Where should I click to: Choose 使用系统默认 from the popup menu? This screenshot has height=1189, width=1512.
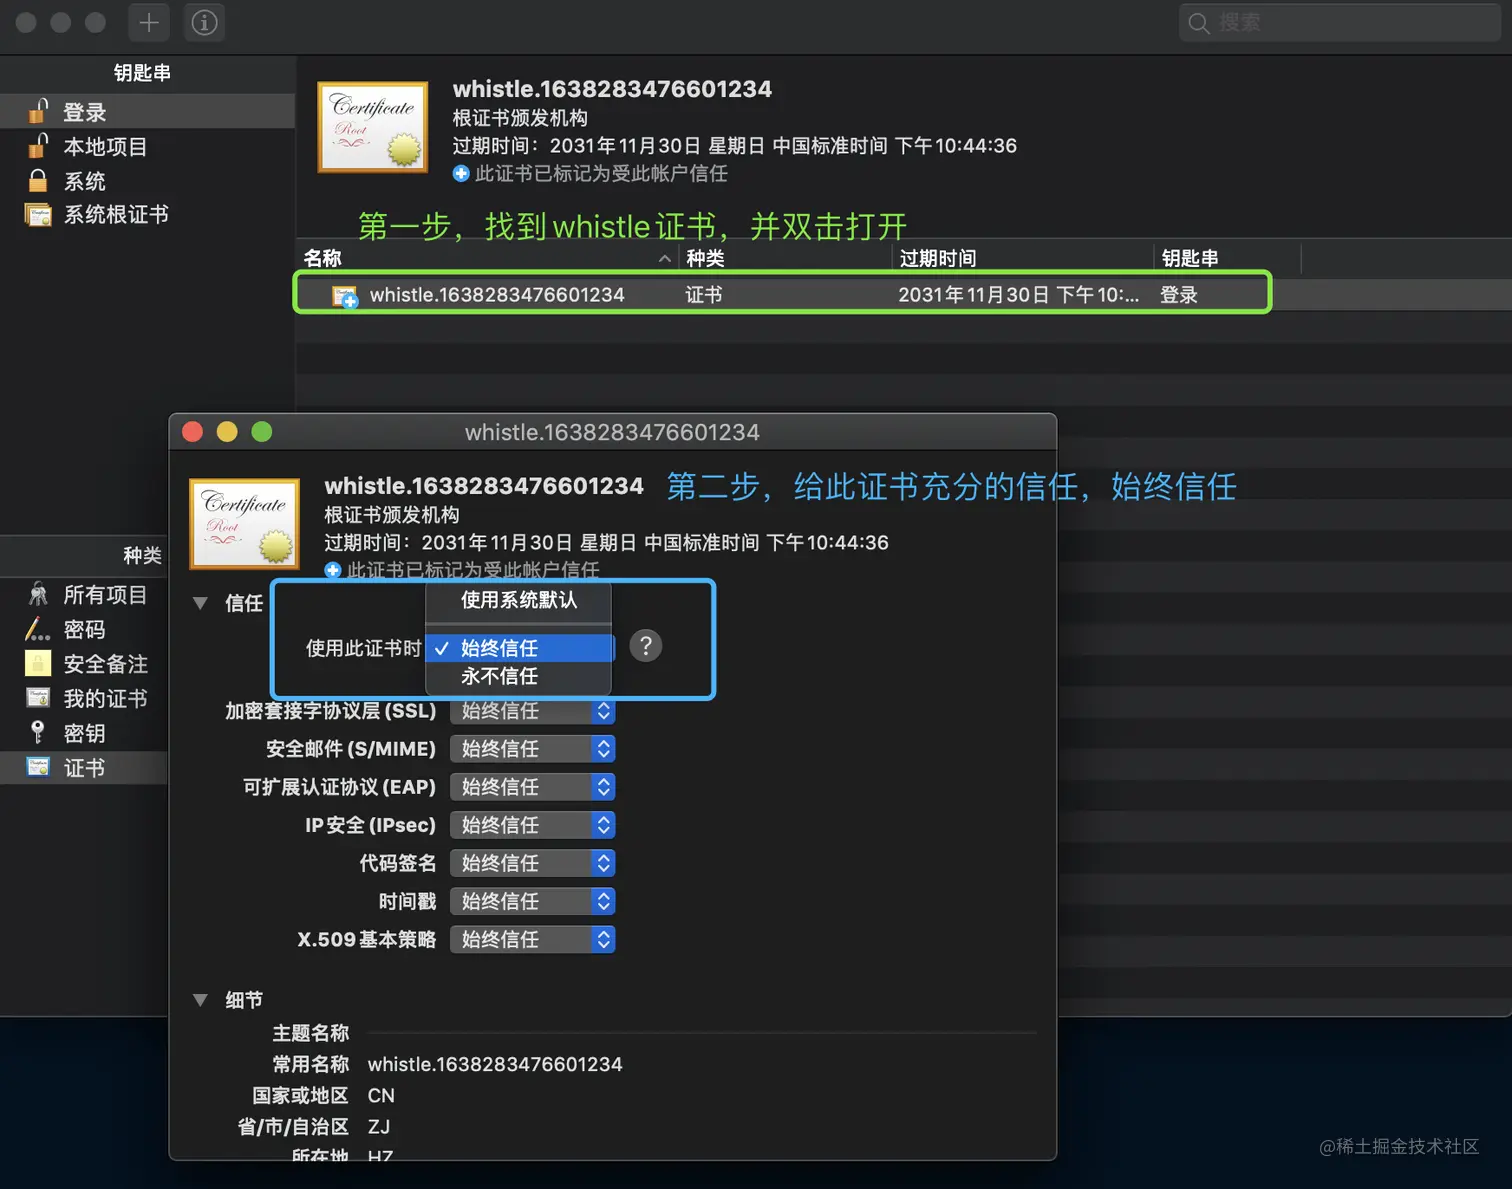518,600
